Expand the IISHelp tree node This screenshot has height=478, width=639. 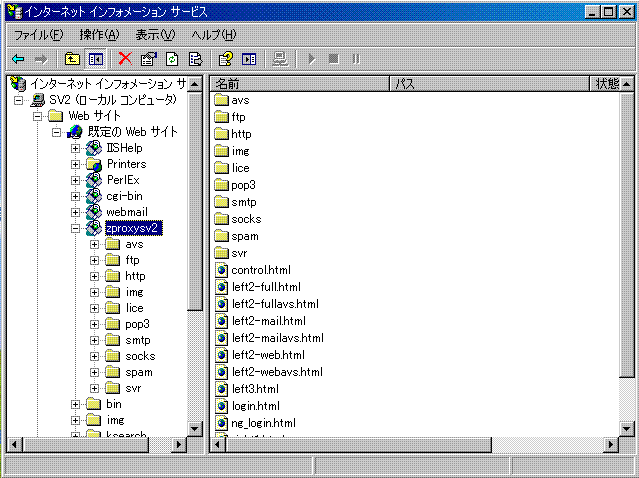point(75,148)
